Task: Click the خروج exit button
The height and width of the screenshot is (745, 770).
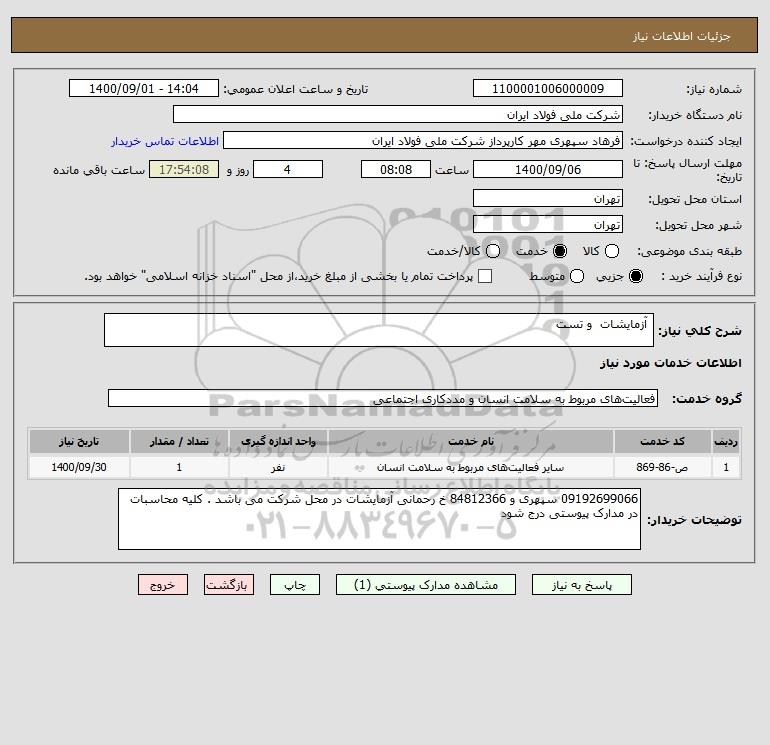Action: pyautogui.click(x=163, y=585)
